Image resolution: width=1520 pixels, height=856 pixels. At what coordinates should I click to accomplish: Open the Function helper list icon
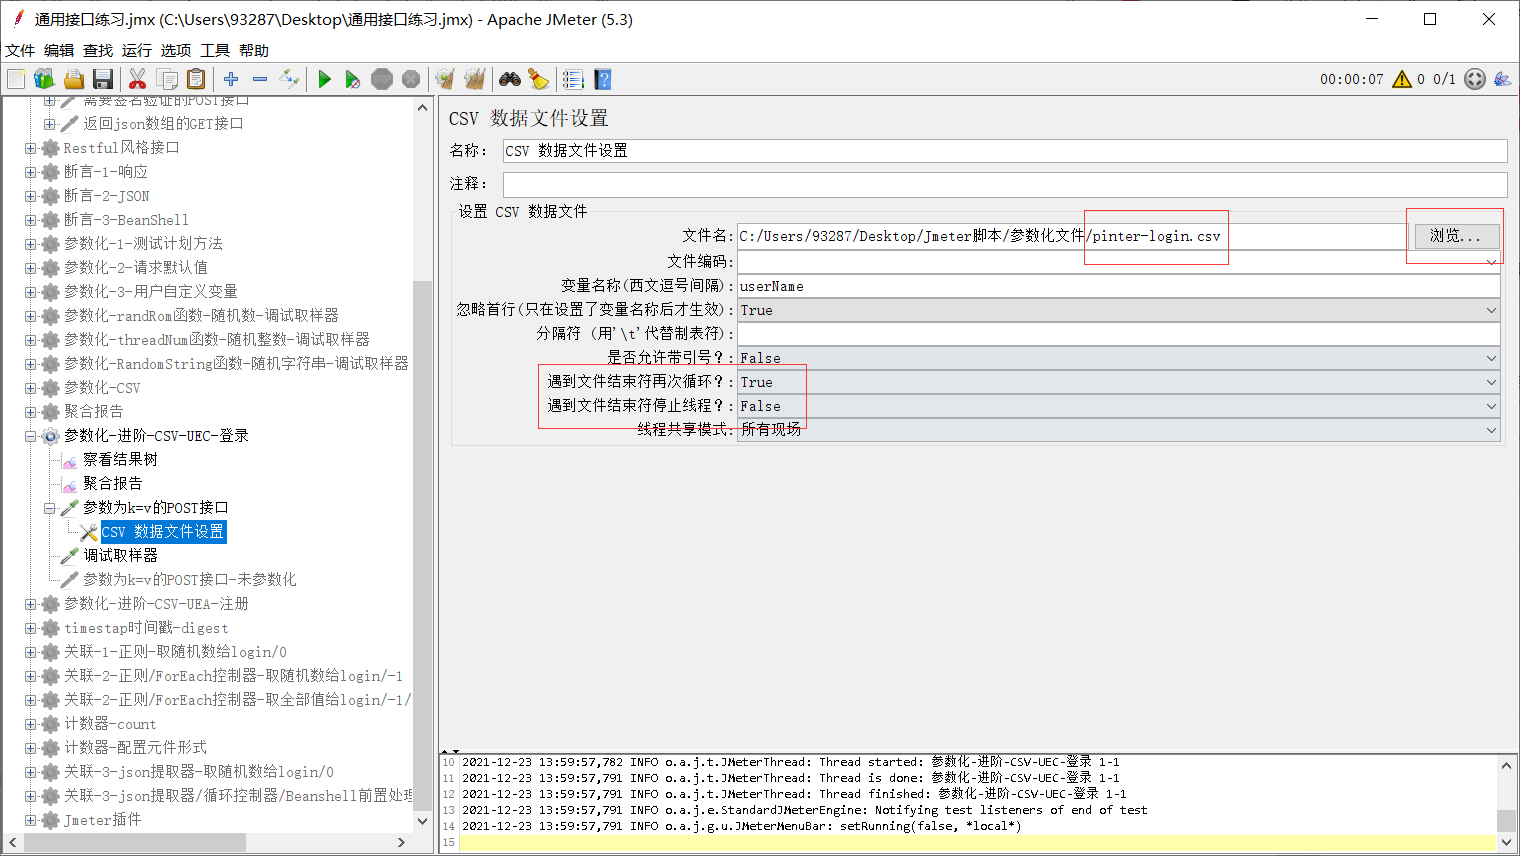(573, 79)
